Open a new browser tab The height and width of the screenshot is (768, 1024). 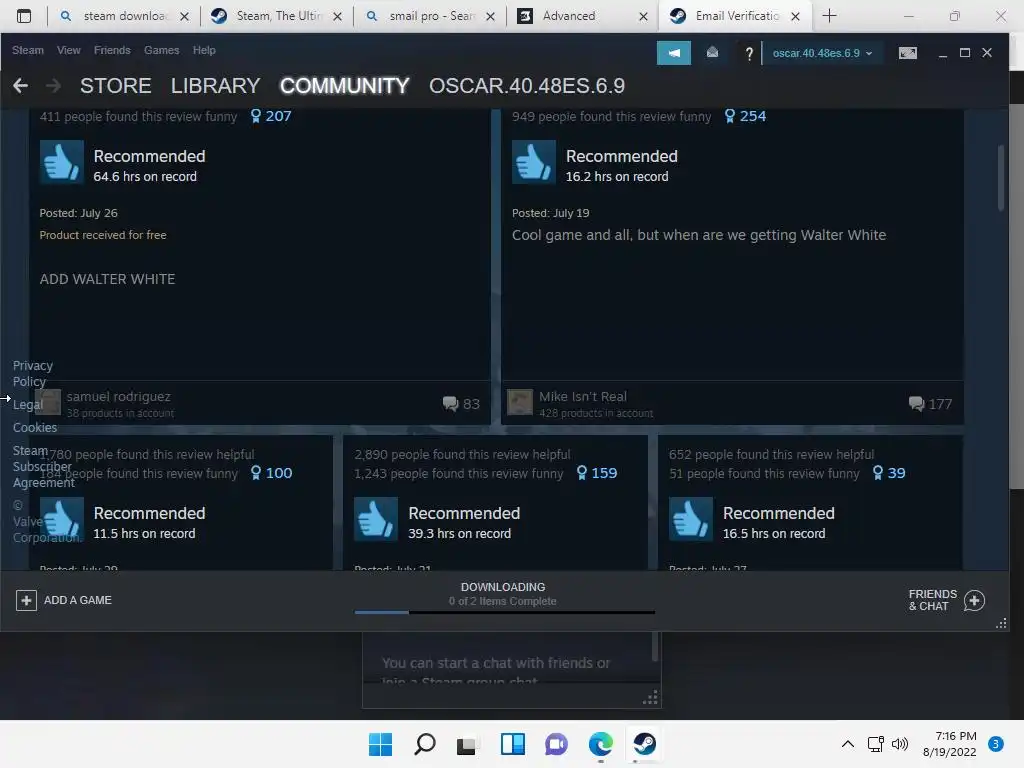829,16
